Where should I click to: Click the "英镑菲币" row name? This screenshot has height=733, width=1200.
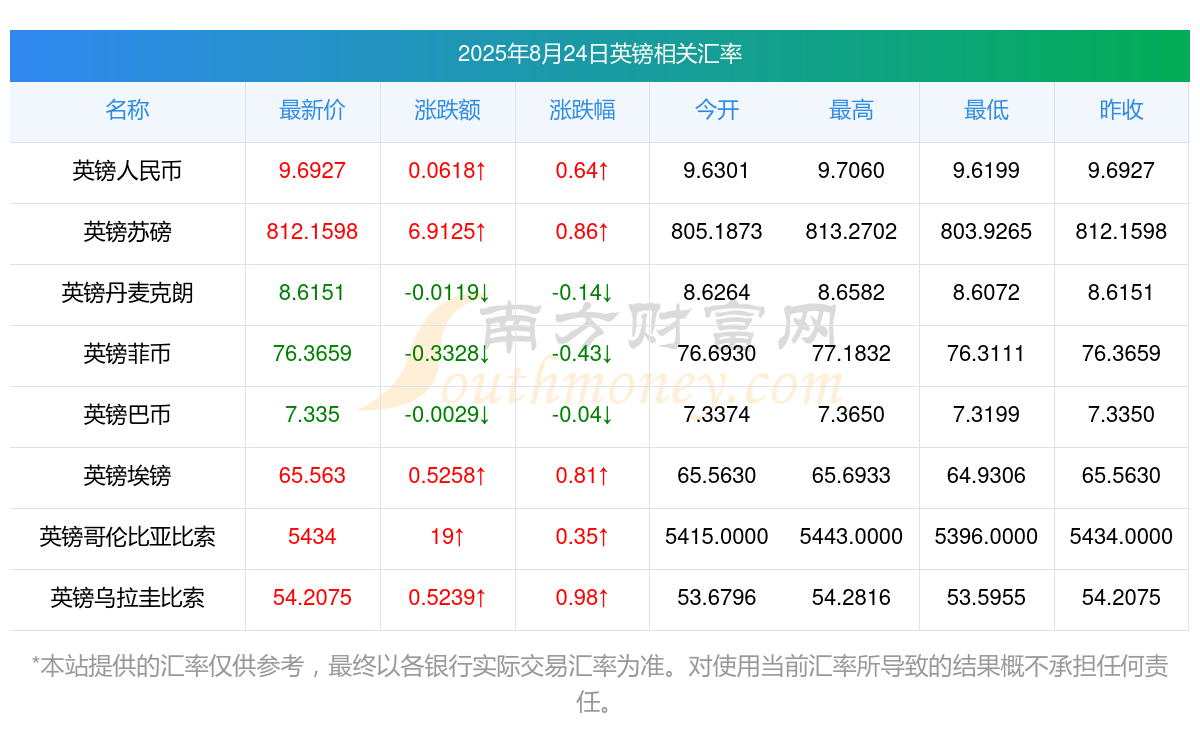point(127,354)
